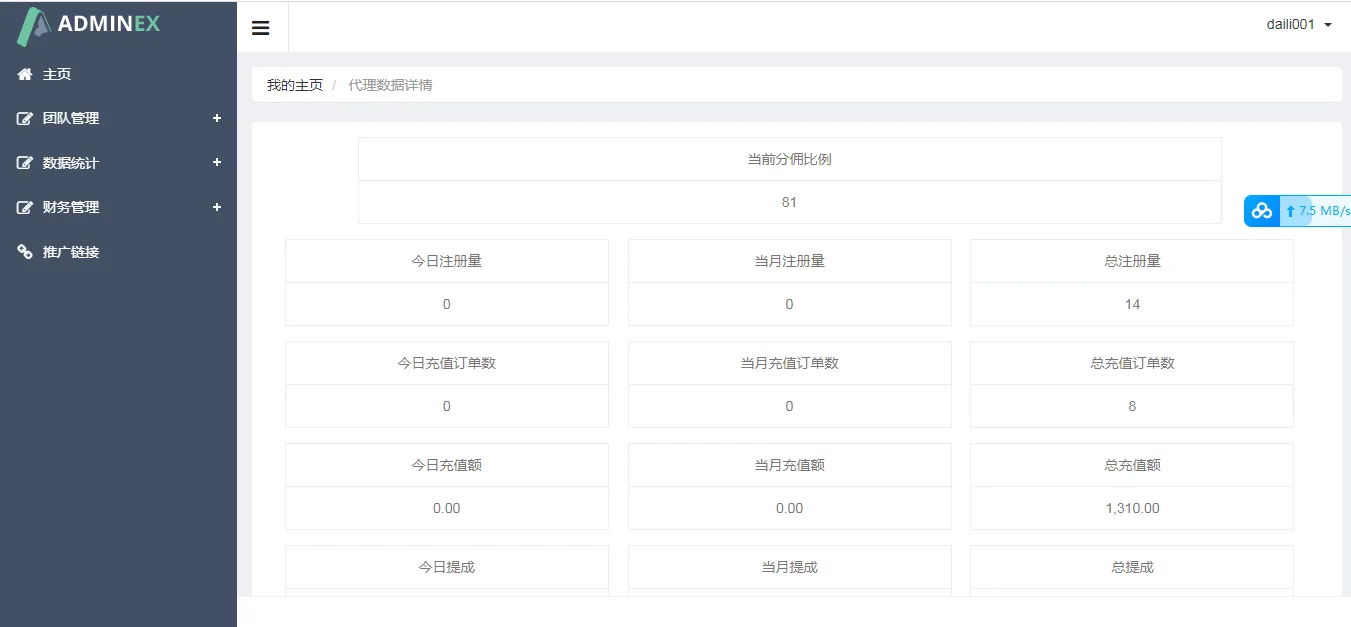Screen dimensions: 1351x627
Task: Click the 今日提成 header
Action: pyautogui.click(x=447, y=567)
